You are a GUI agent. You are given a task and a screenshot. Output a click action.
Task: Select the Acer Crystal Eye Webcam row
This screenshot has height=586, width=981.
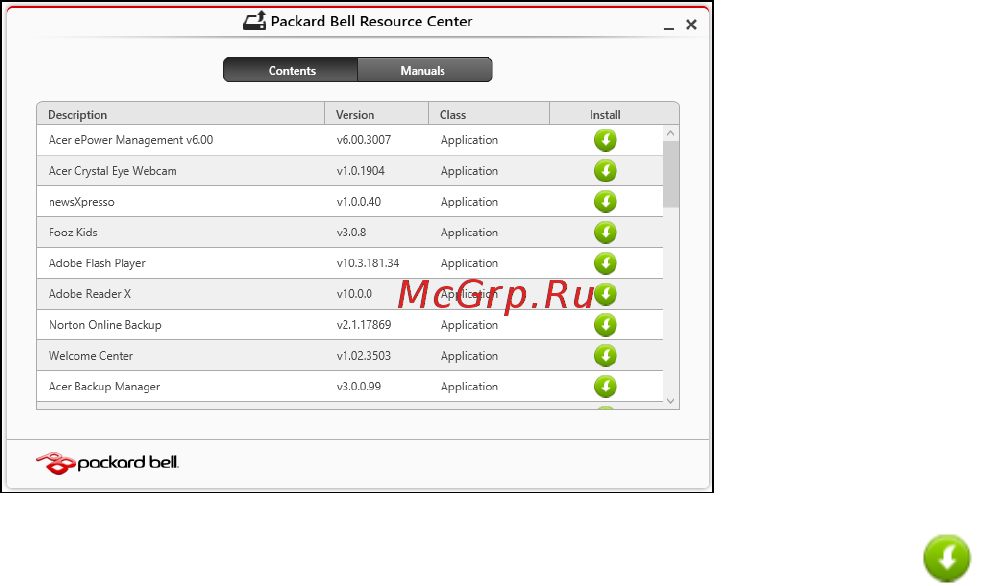tap(350, 171)
